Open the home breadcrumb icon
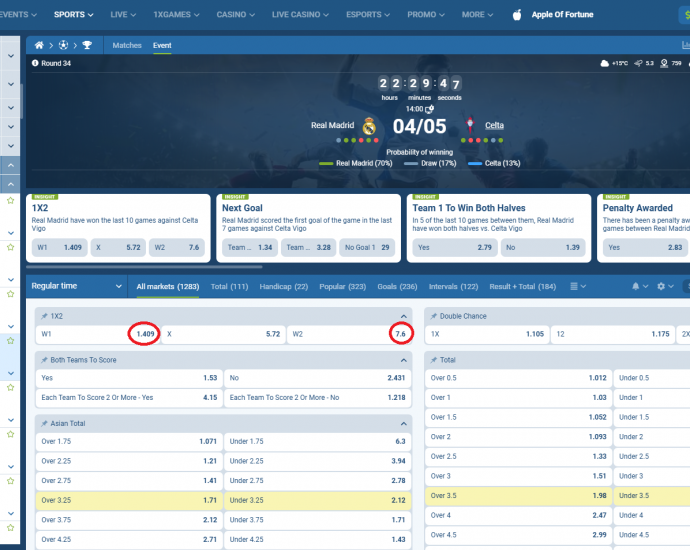This screenshot has height=550, width=690. click(x=39, y=45)
